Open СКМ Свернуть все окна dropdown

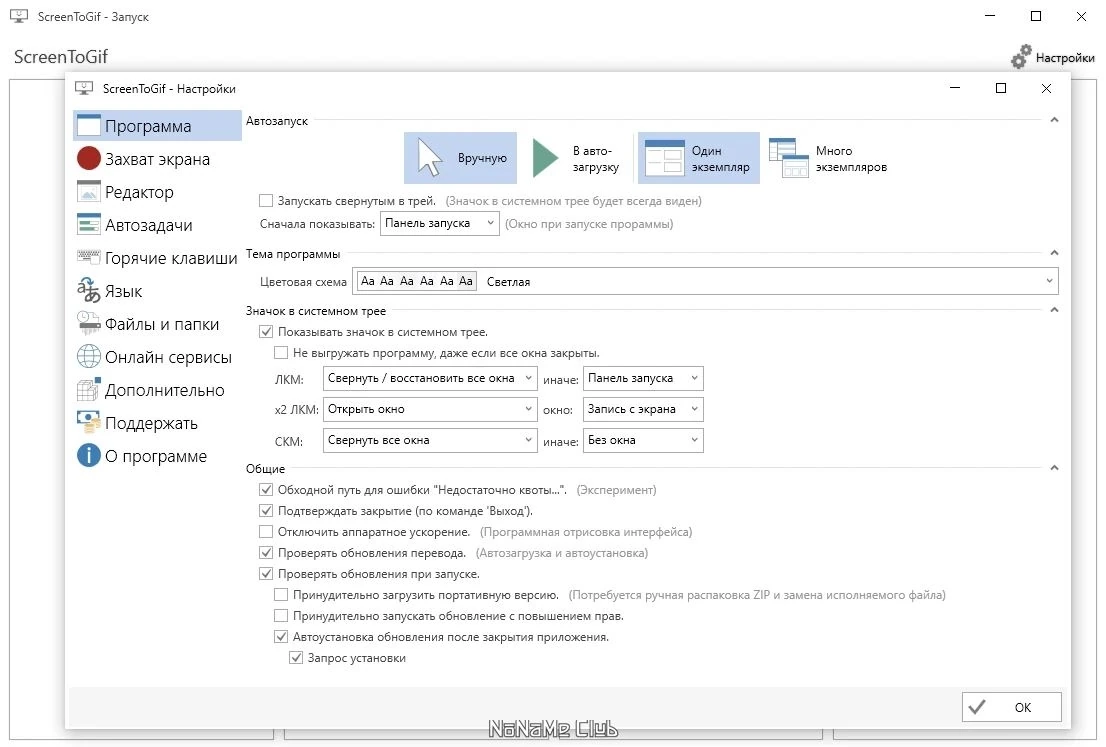(x=430, y=440)
